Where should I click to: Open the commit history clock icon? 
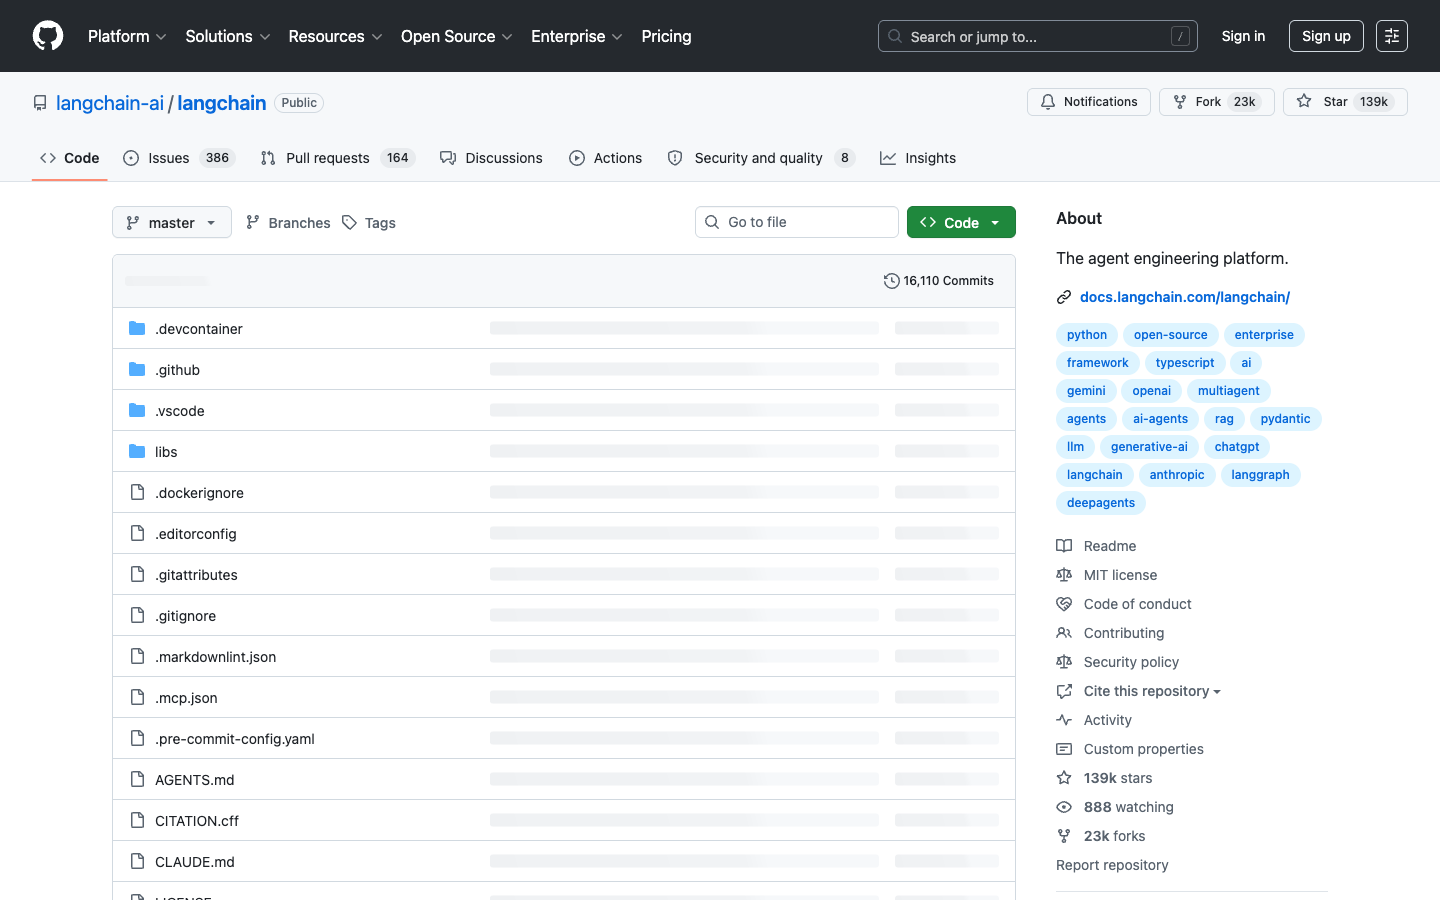(x=892, y=281)
